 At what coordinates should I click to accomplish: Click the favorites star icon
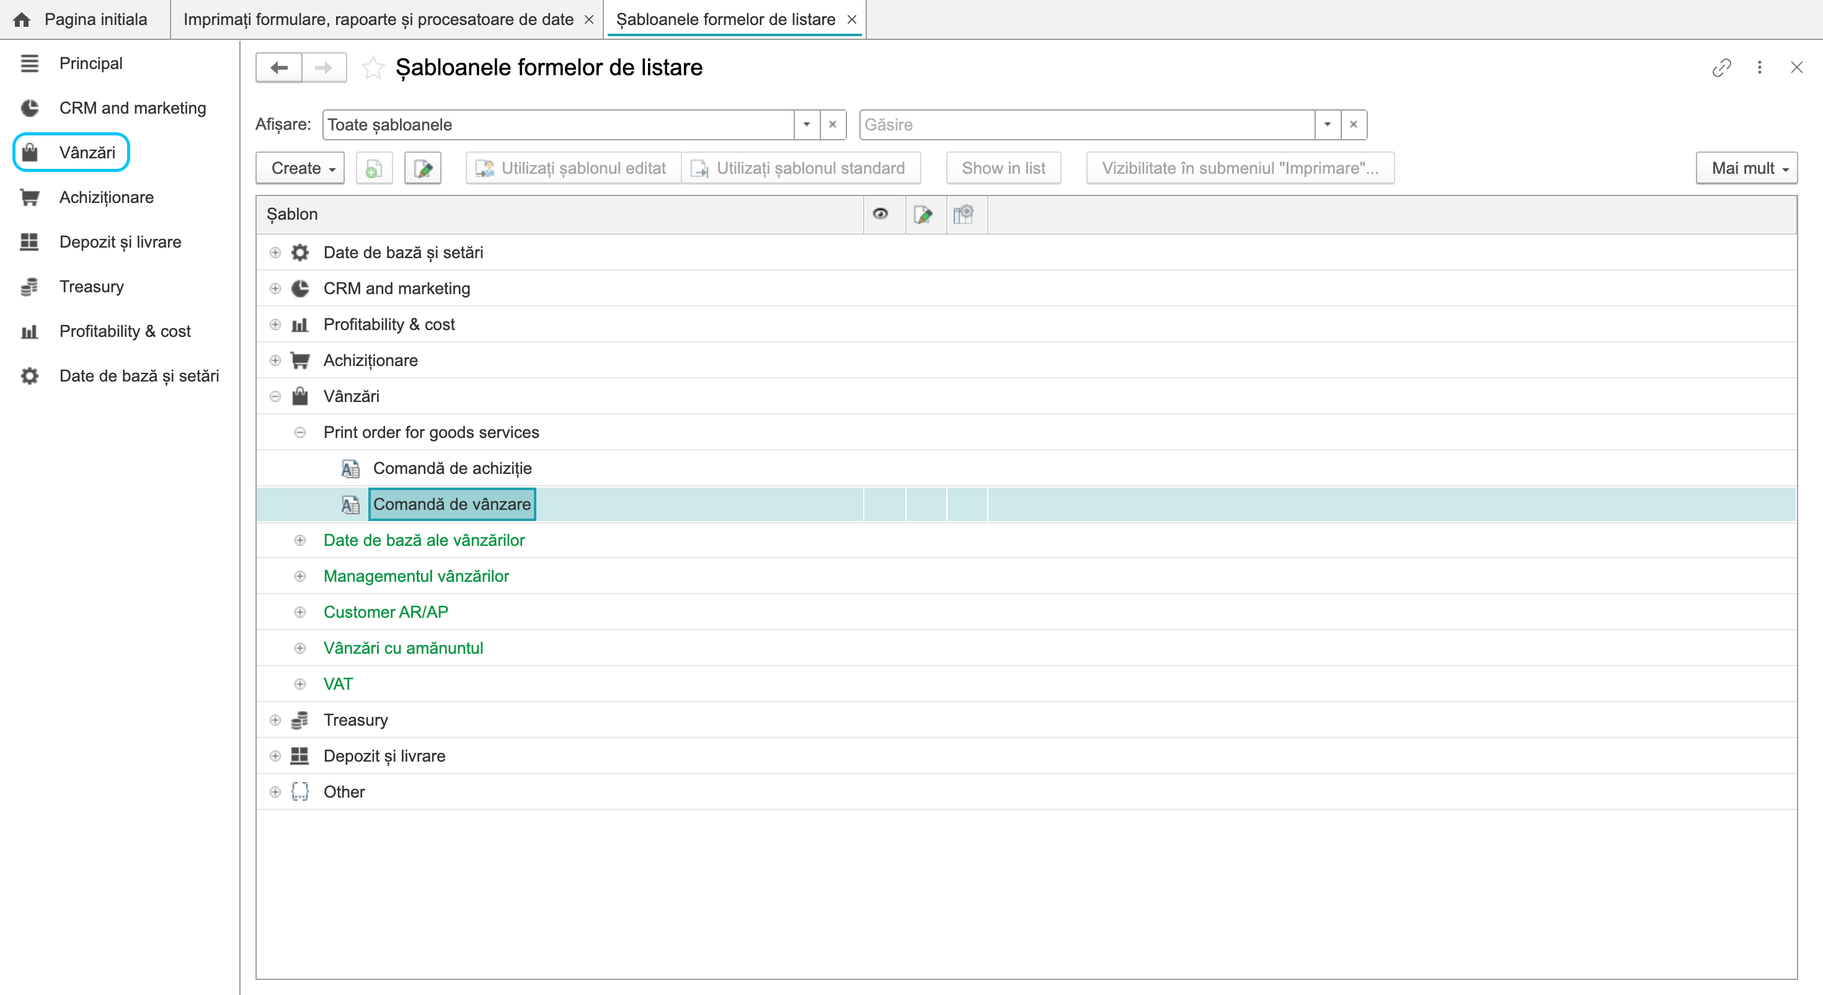(373, 68)
